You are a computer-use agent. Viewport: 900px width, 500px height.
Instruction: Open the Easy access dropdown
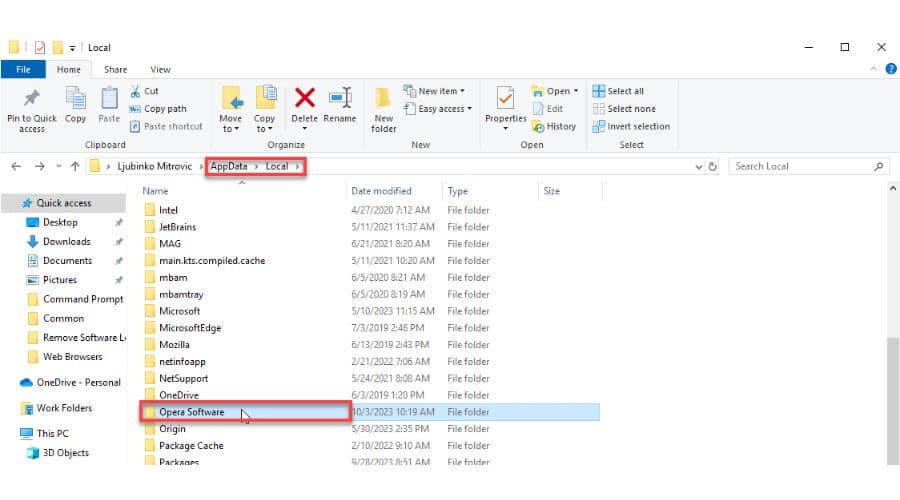pos(438,108)
